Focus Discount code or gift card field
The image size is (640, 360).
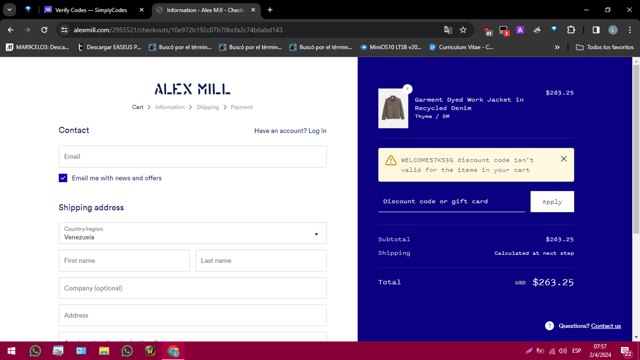(x=451, y=202)
